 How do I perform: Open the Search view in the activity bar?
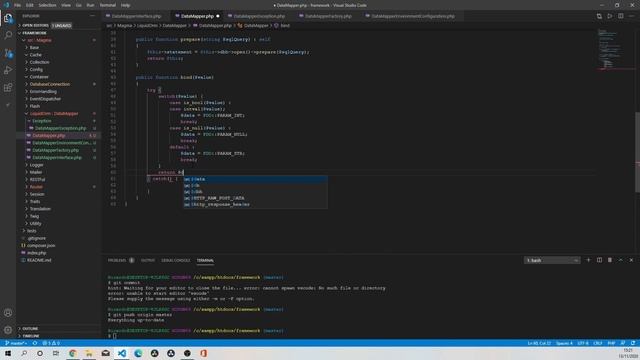8,35
